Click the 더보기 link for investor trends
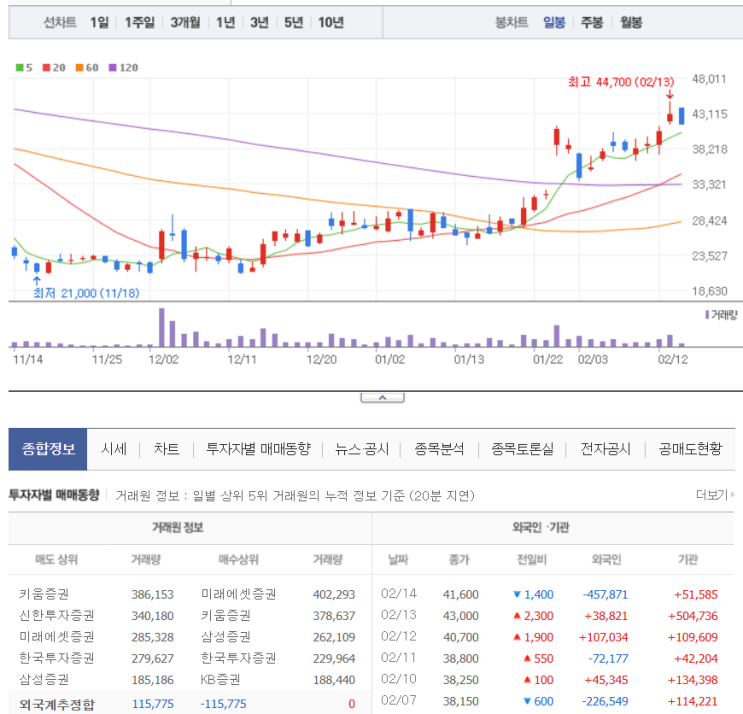Image resolution: width=743 pixels, height=714 pixels. 715,495
